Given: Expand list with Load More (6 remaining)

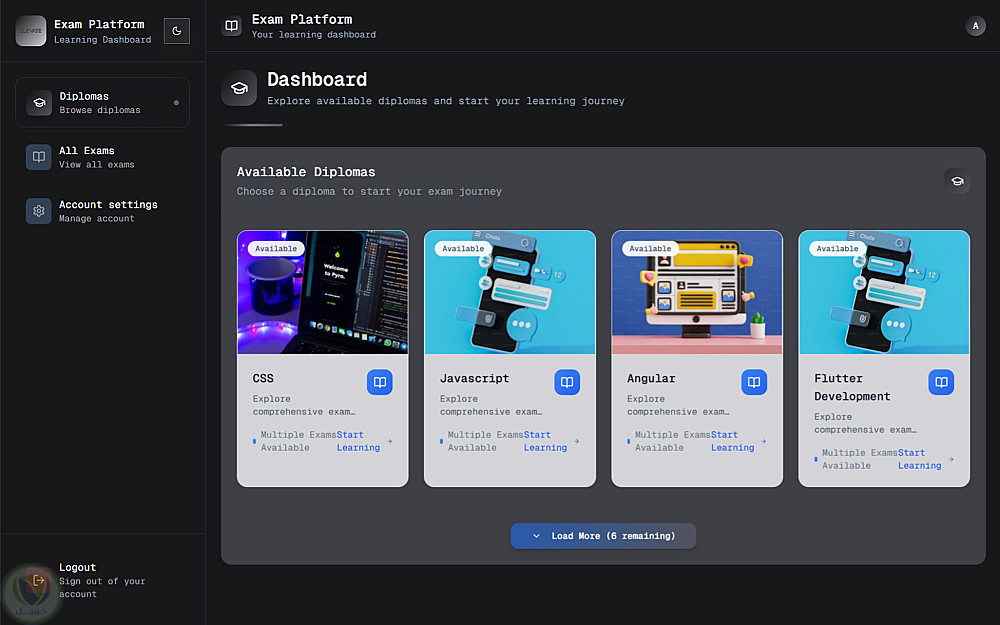Looking at the screenshot, I should (x=603, y=536).
